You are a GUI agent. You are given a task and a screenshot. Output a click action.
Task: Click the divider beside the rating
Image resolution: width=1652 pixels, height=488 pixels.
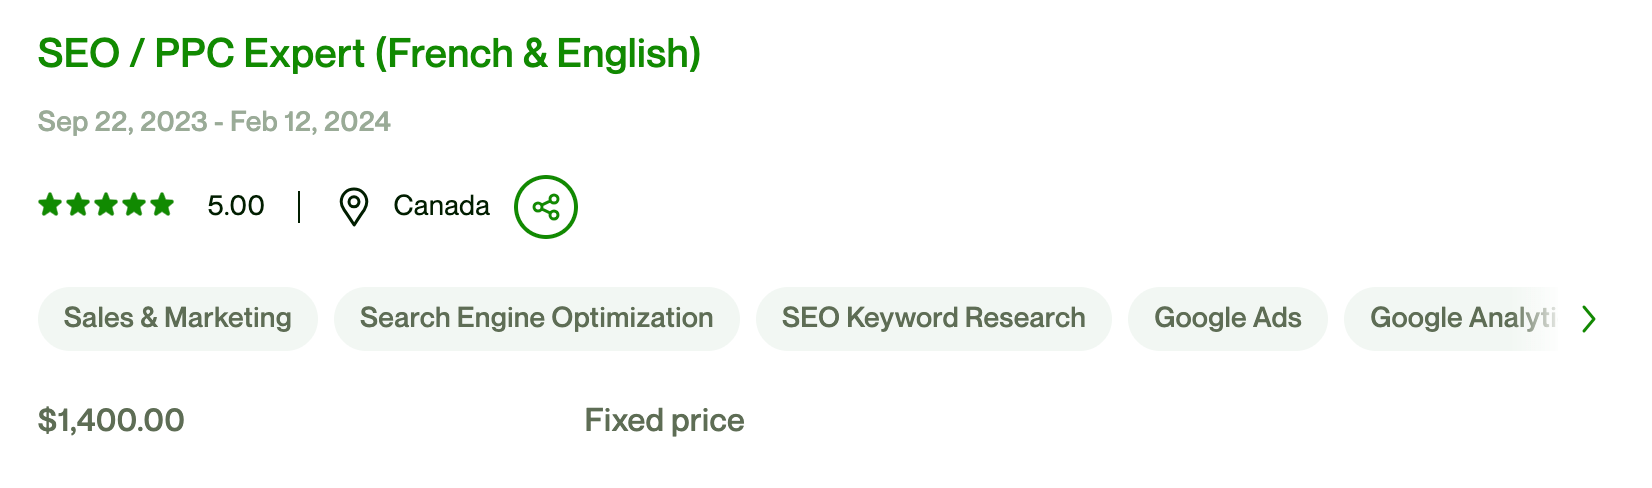tap(299, 207)
